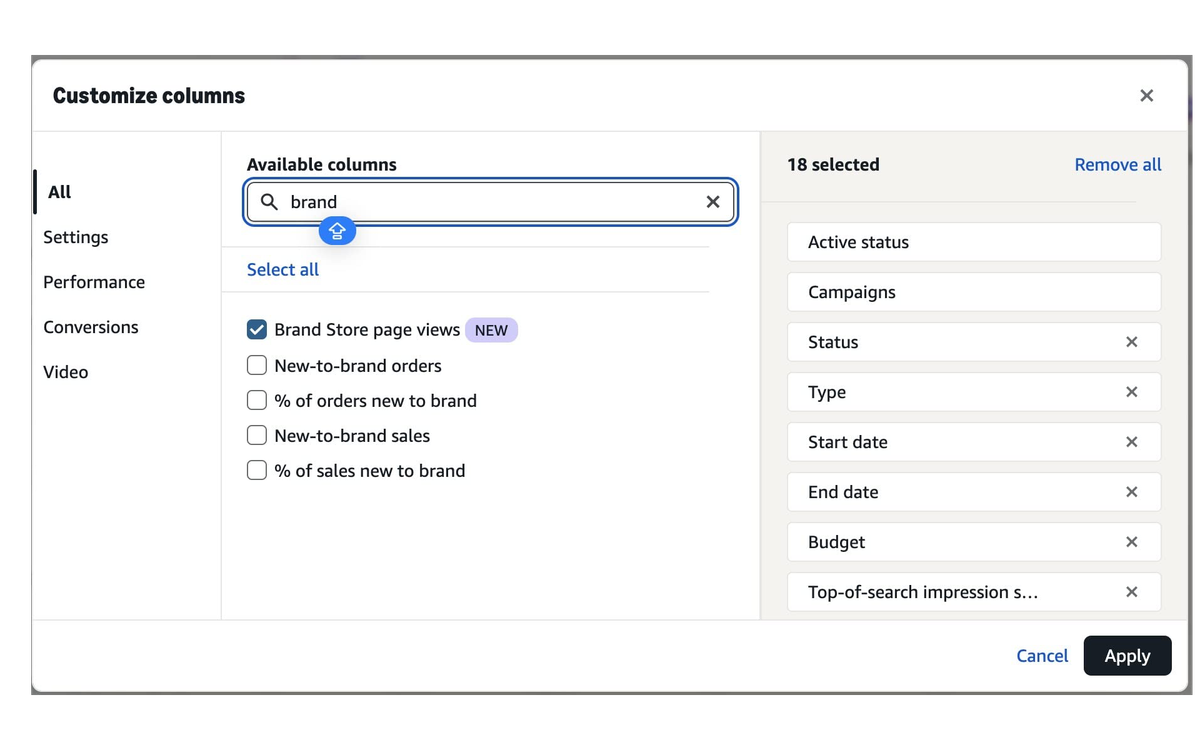Select % of sales new to brand
Viewport: 1200px width, 750px height.
tap(257, 470)
